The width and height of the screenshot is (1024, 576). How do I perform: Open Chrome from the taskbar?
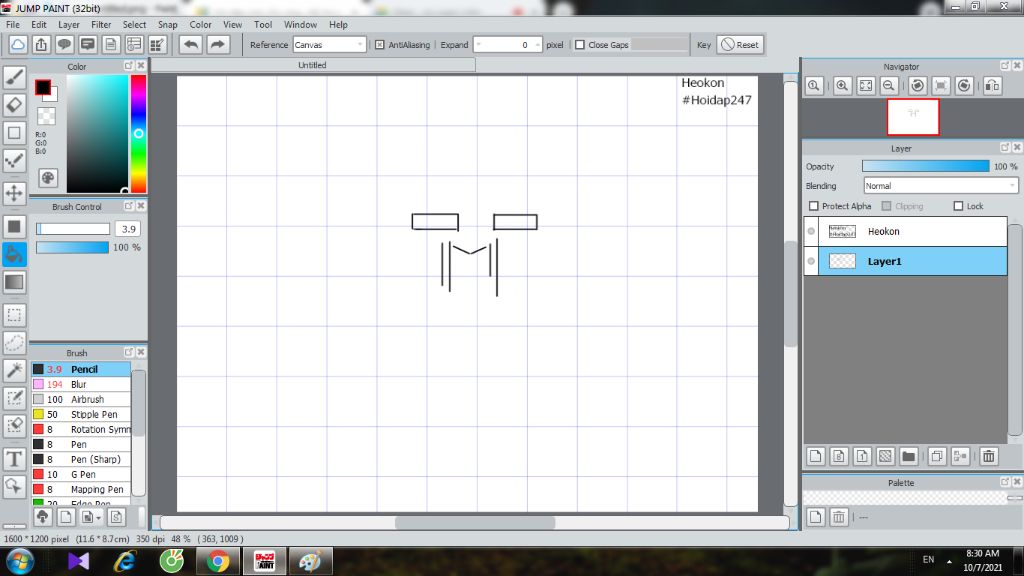(218, 561)
